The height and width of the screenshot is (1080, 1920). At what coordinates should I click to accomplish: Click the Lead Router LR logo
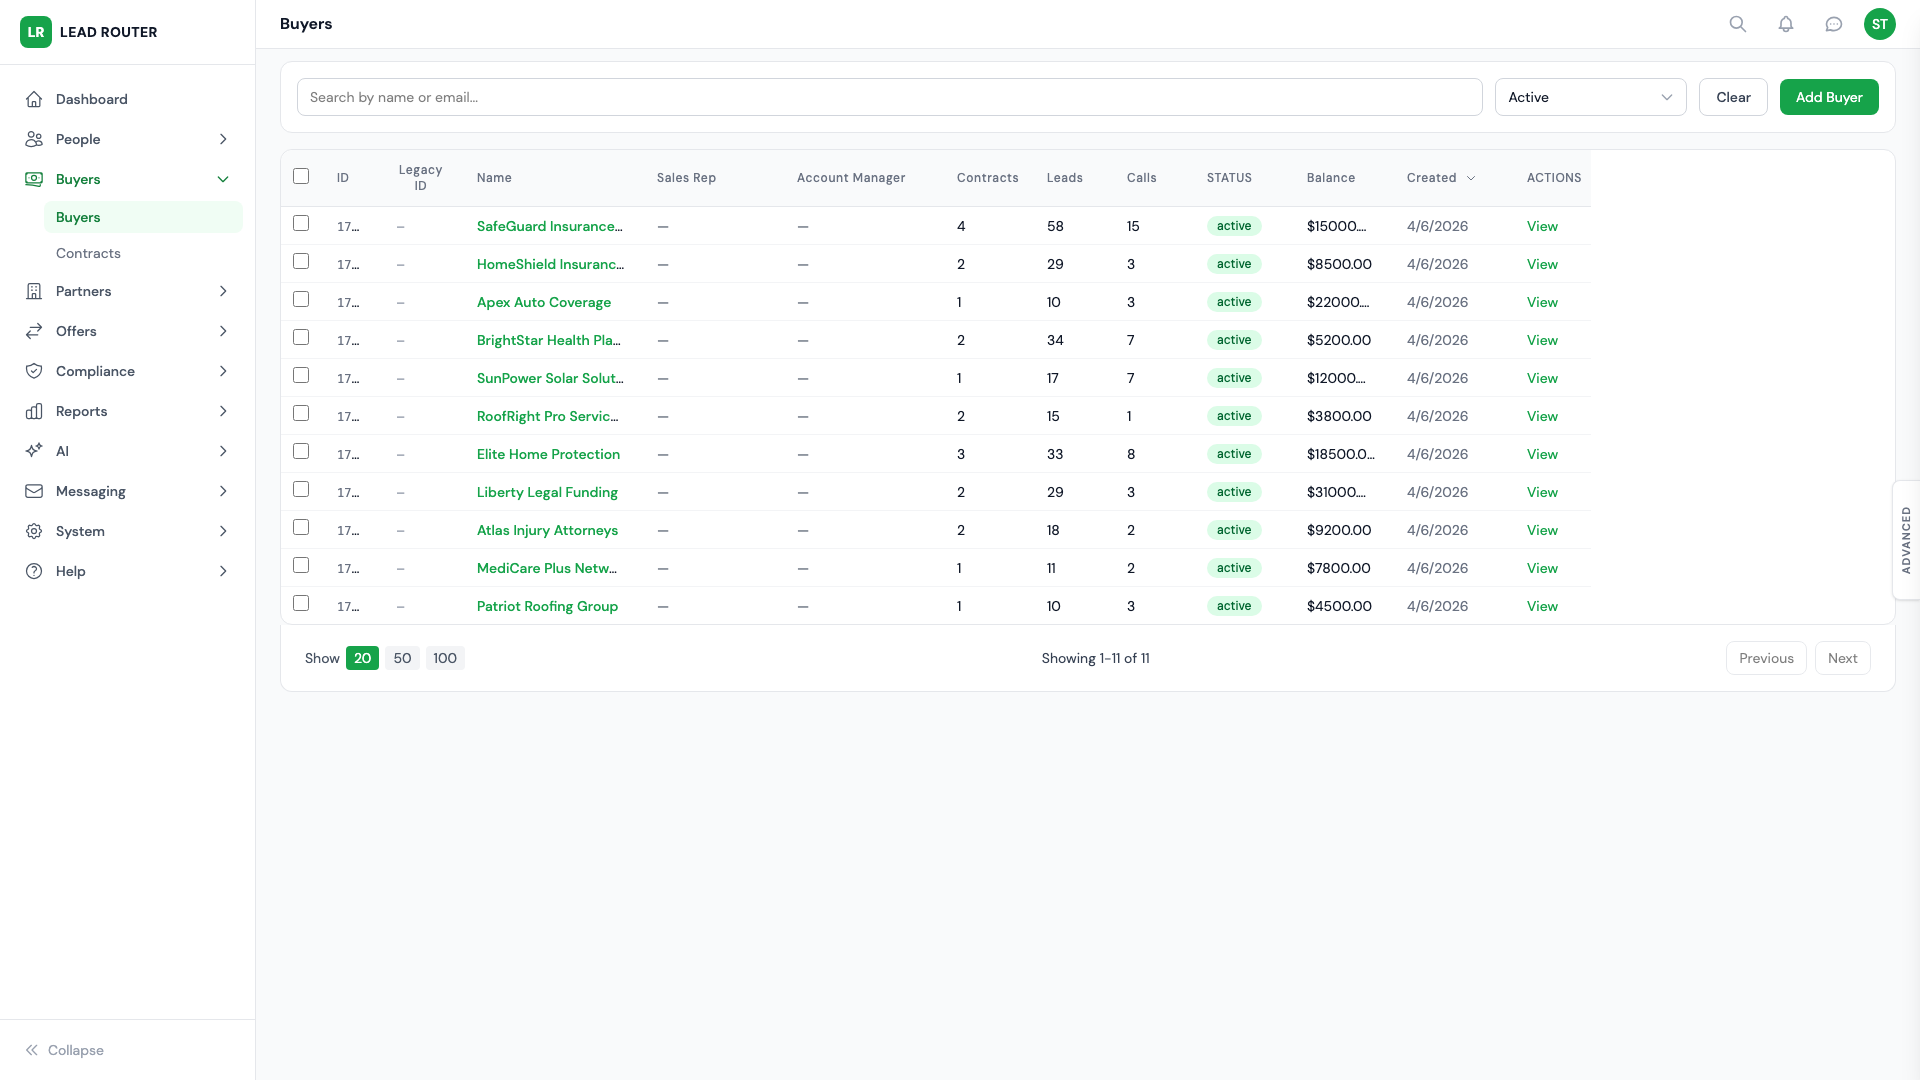(36, 32)
